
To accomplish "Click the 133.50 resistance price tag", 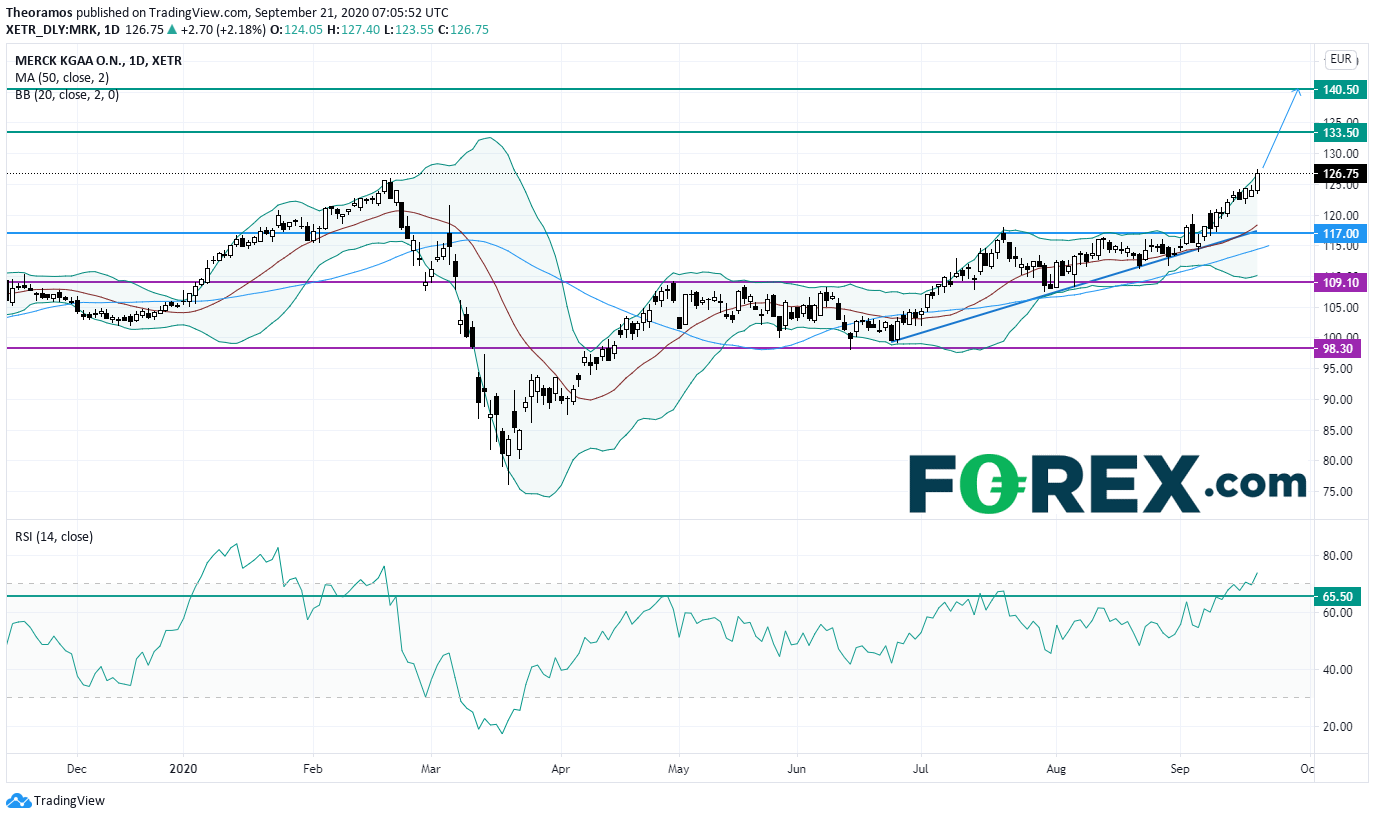I will coord(1340,132).
